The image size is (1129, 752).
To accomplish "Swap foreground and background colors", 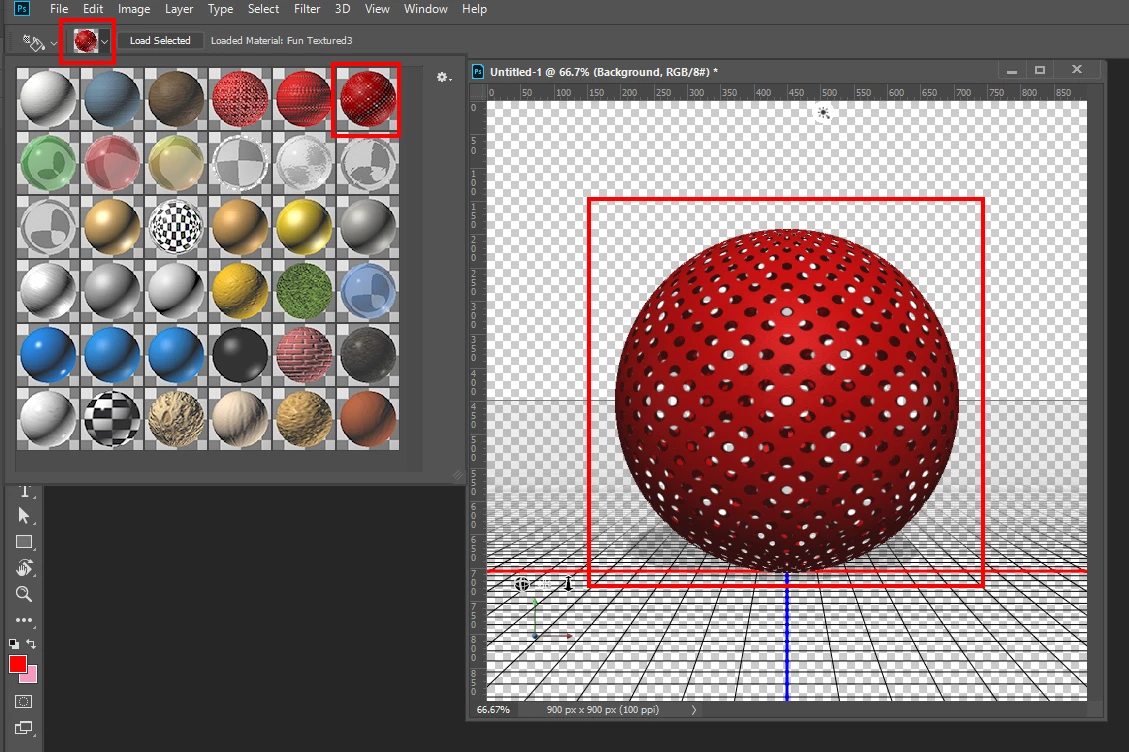I will pyautogui.click(x=31, y=643).
